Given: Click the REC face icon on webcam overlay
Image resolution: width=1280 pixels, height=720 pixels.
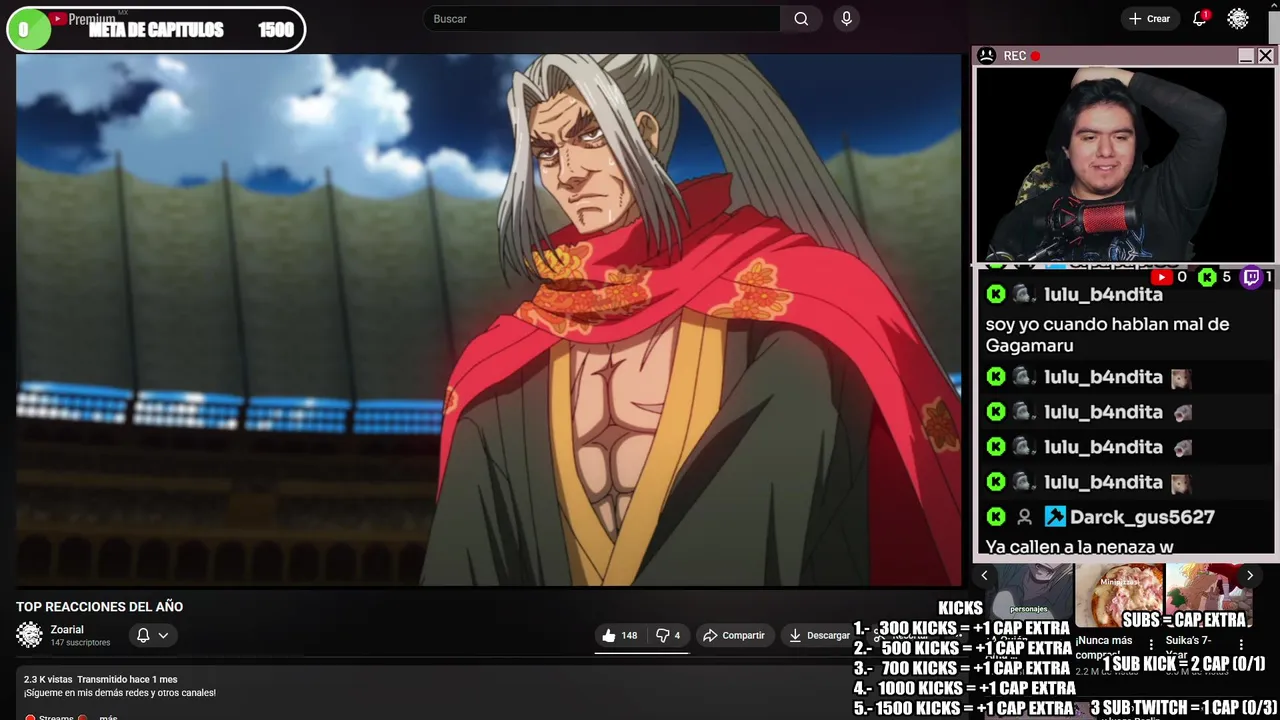Looking at the screenshot, I should point(987,56).
